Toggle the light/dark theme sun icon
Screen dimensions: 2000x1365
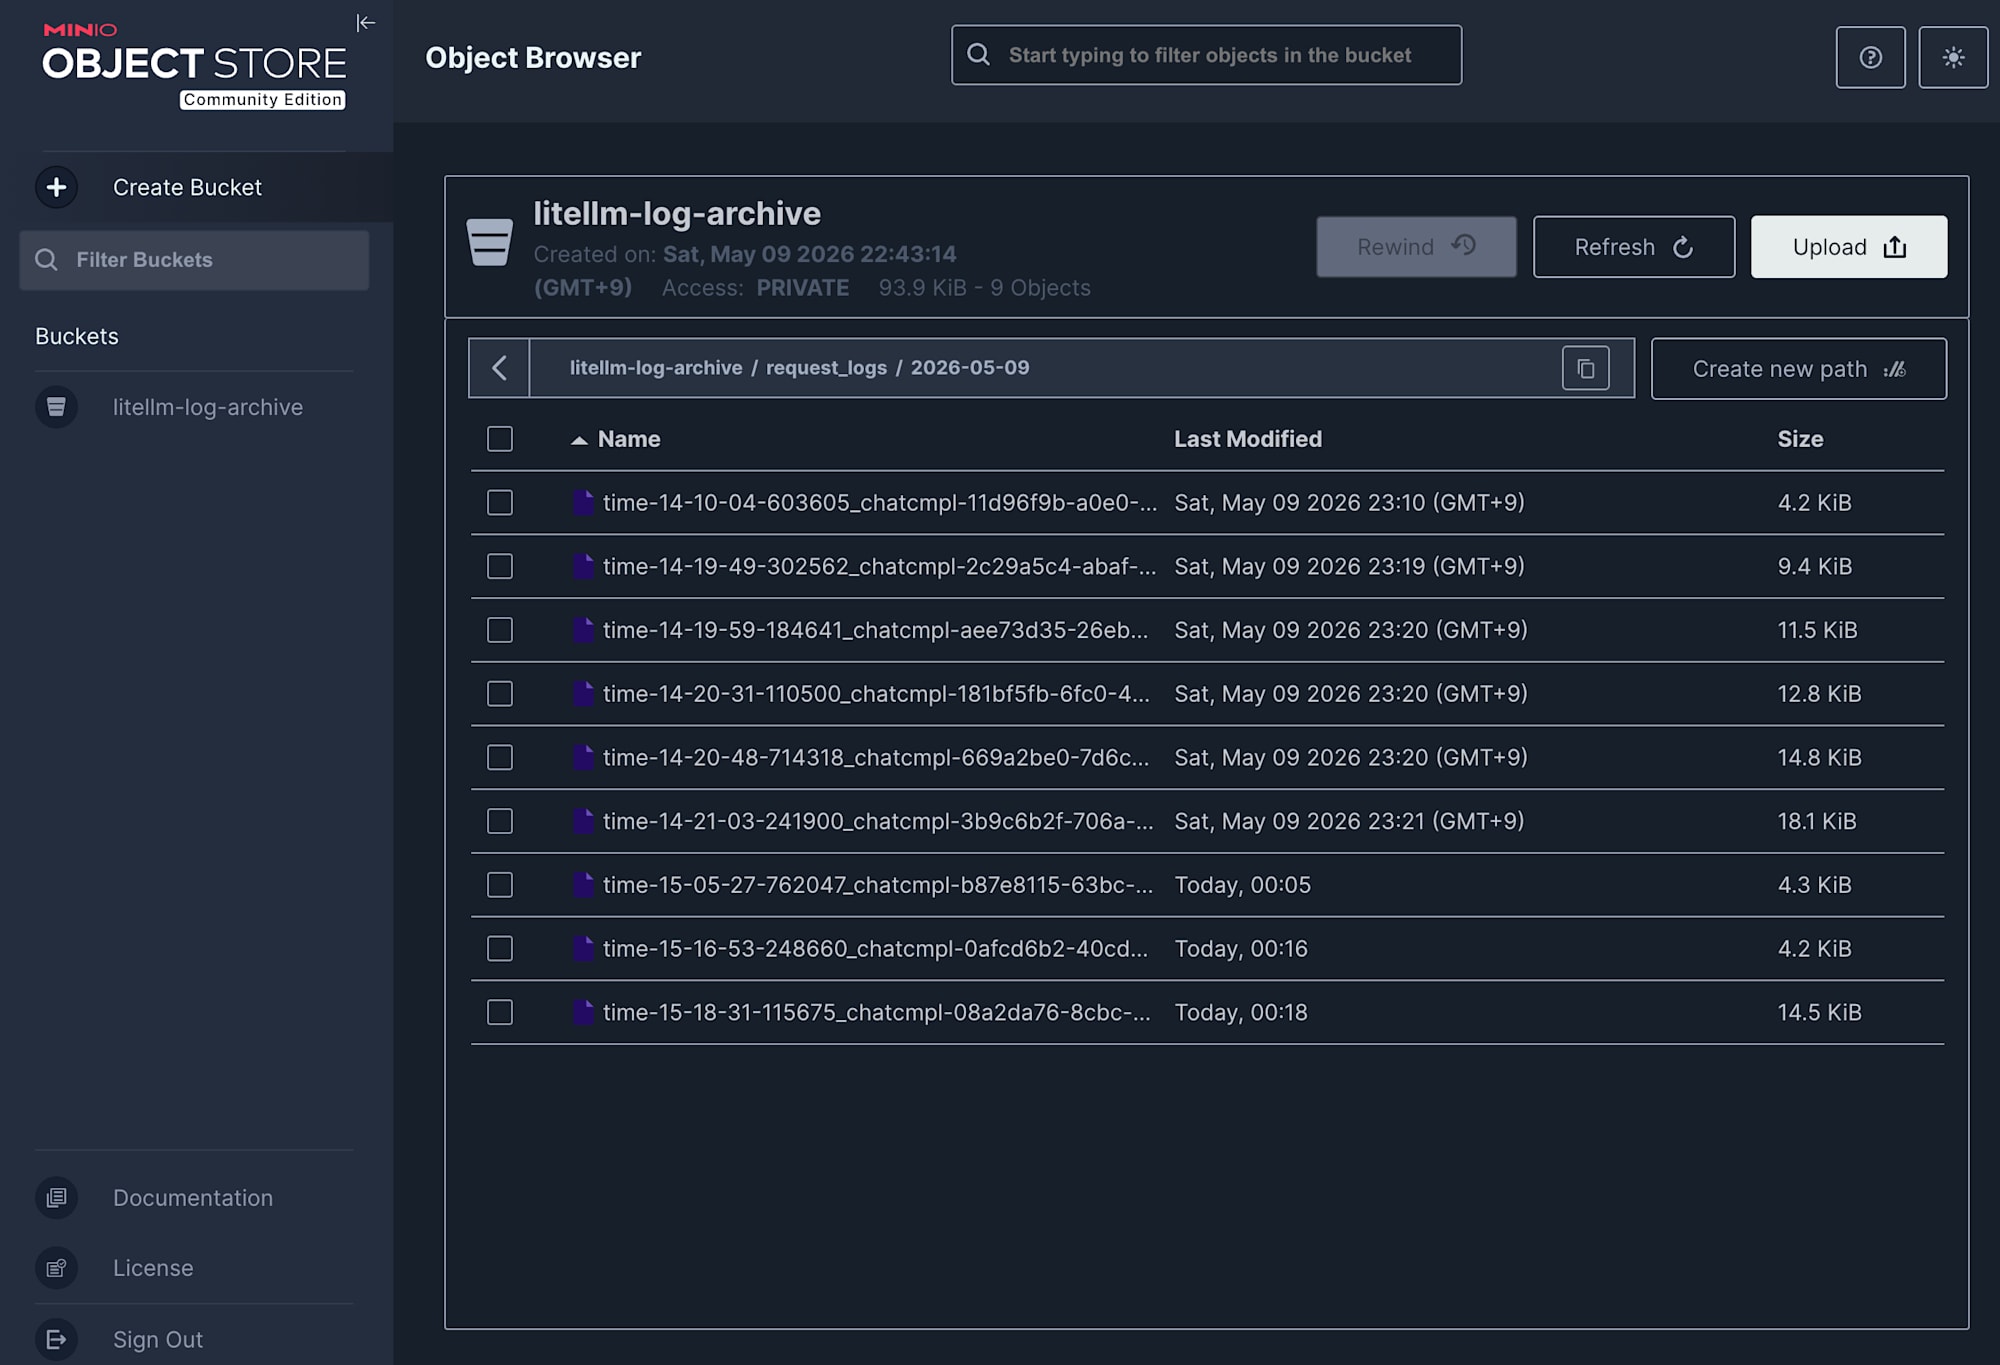[x=1953, y=57]
